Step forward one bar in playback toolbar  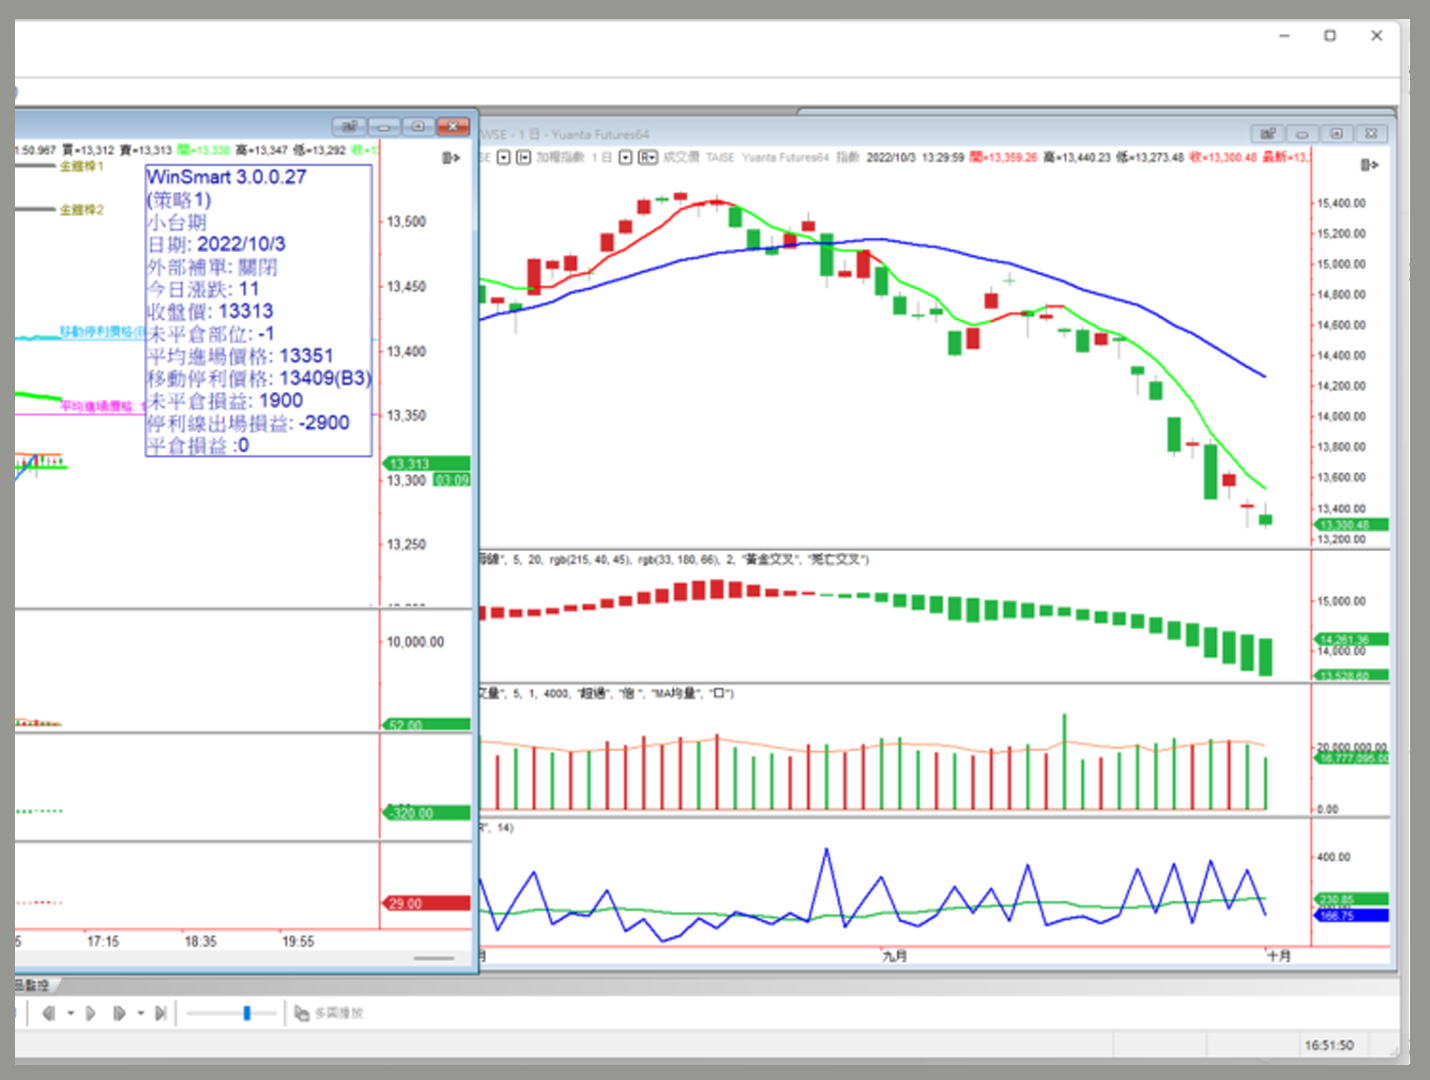tap(119, 1013)
